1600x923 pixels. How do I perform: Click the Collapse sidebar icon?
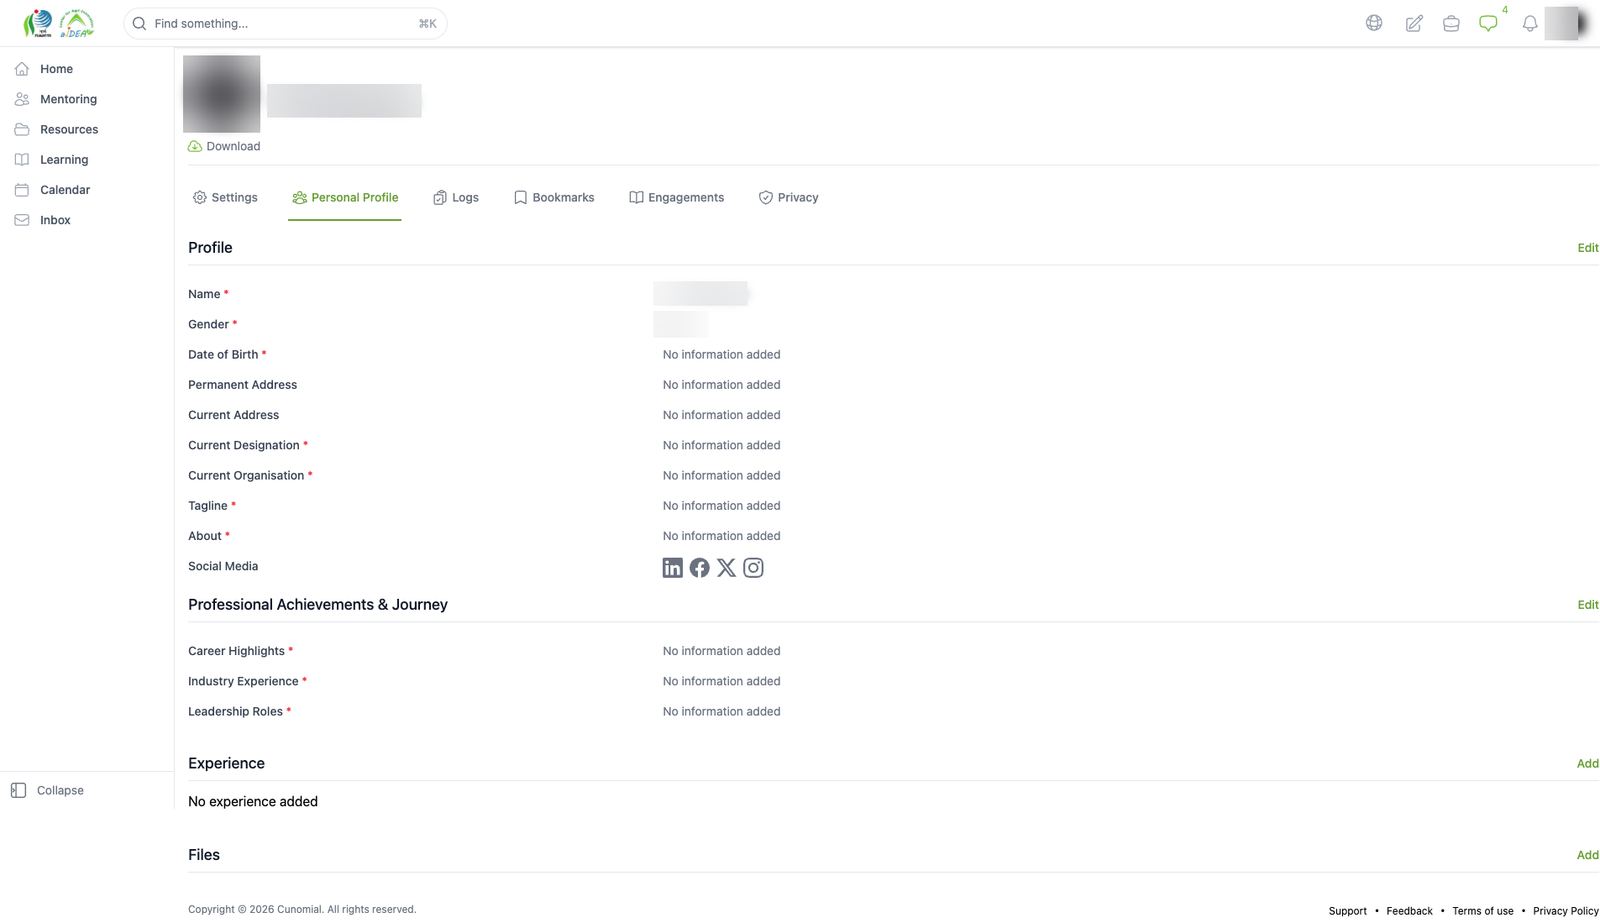[18, 790]
